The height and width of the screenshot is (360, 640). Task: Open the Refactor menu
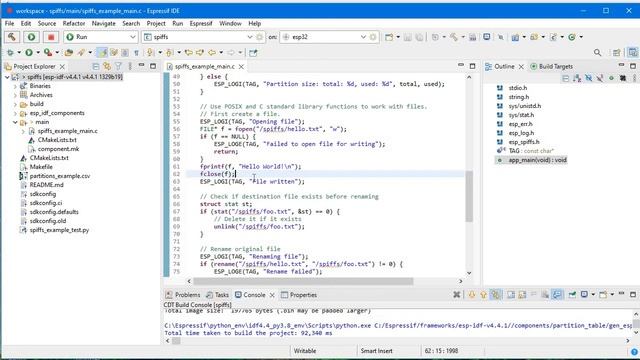[x=74, y=24]
